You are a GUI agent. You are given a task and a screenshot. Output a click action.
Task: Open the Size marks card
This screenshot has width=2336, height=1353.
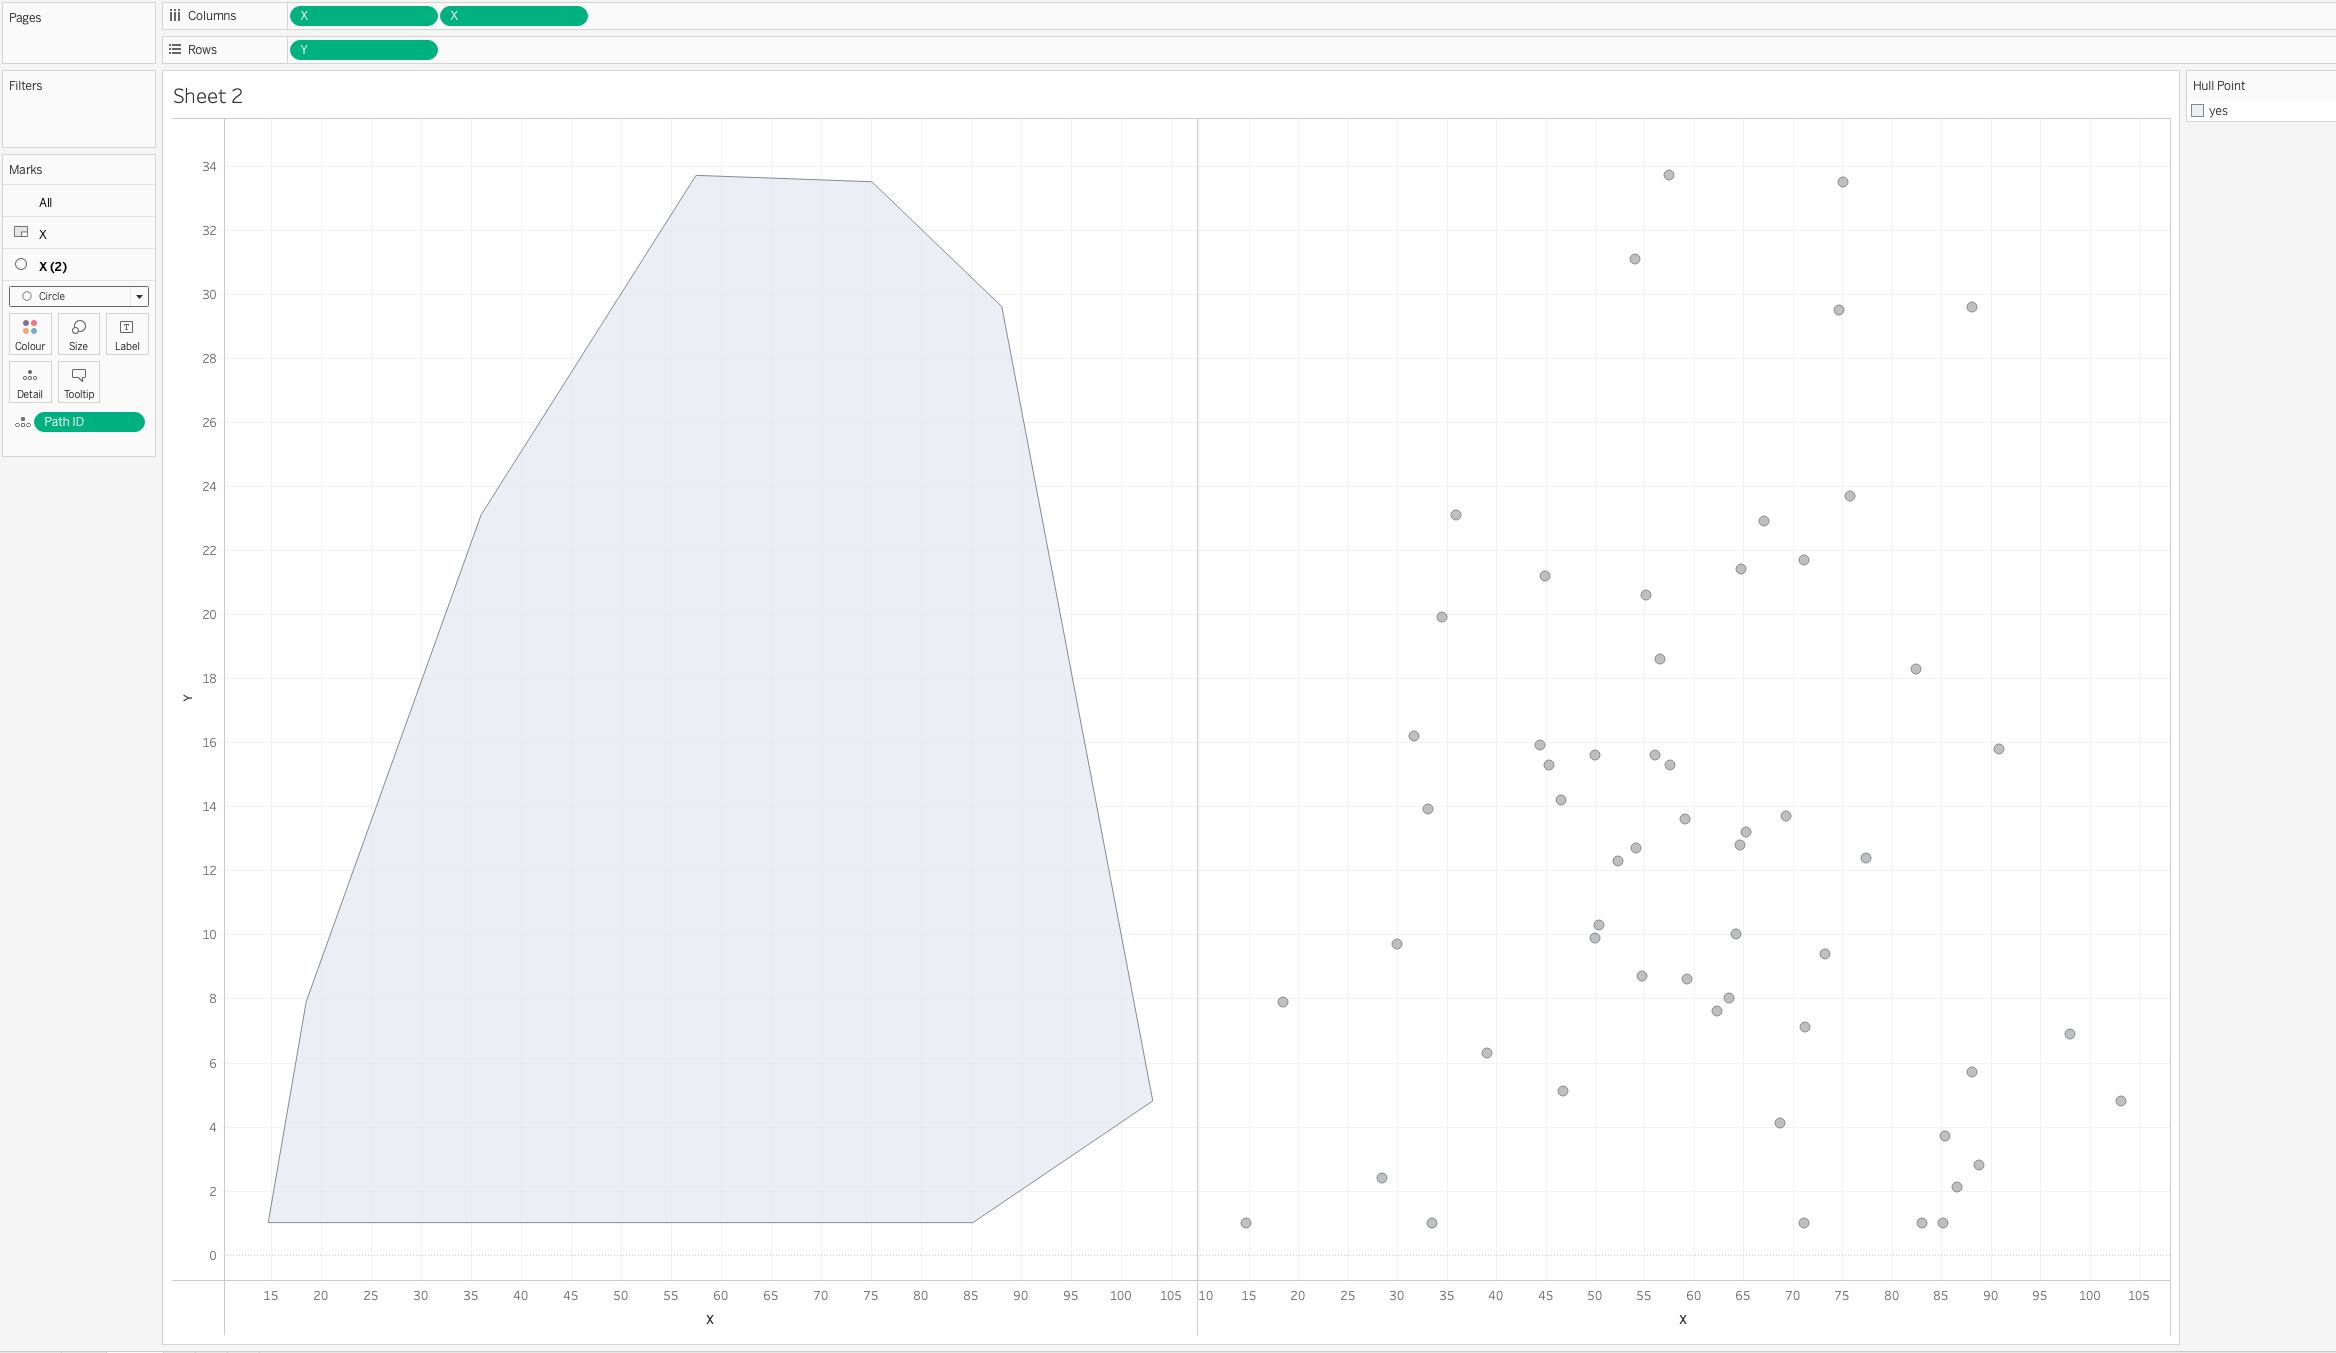78,334
